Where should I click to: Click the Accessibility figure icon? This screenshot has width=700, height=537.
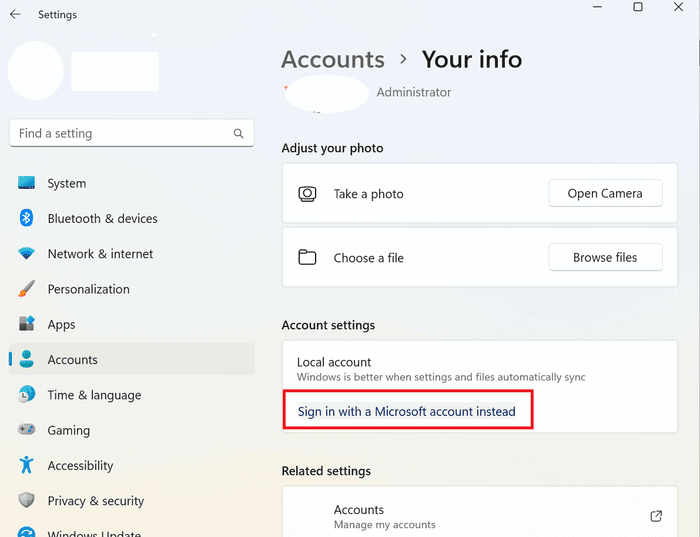point(26,465)
